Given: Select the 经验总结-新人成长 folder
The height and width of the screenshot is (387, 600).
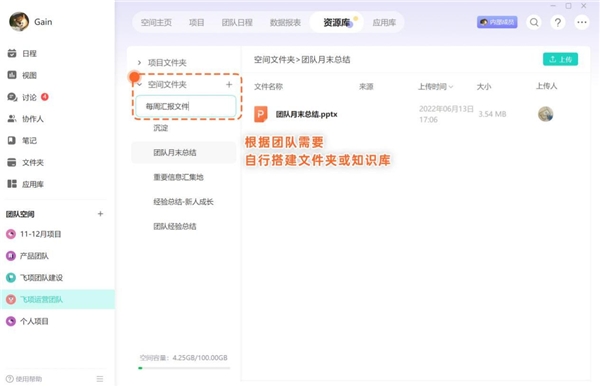Looking at the screenshot, I should 183,201.
